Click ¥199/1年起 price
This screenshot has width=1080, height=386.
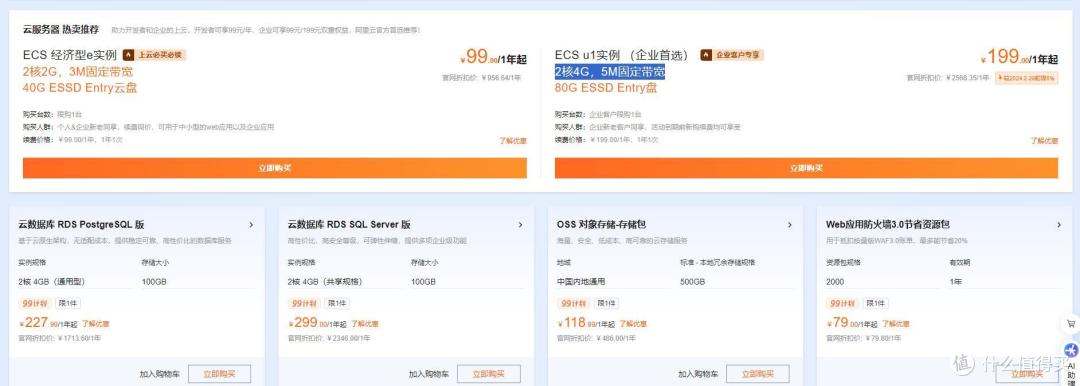tap(1020, 57)
